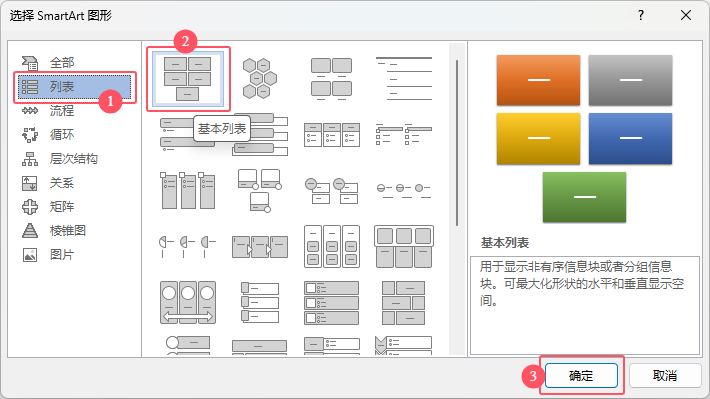Select the 列表 category
The height and width of the screenshot is (399, 710).
coord(74,87)
